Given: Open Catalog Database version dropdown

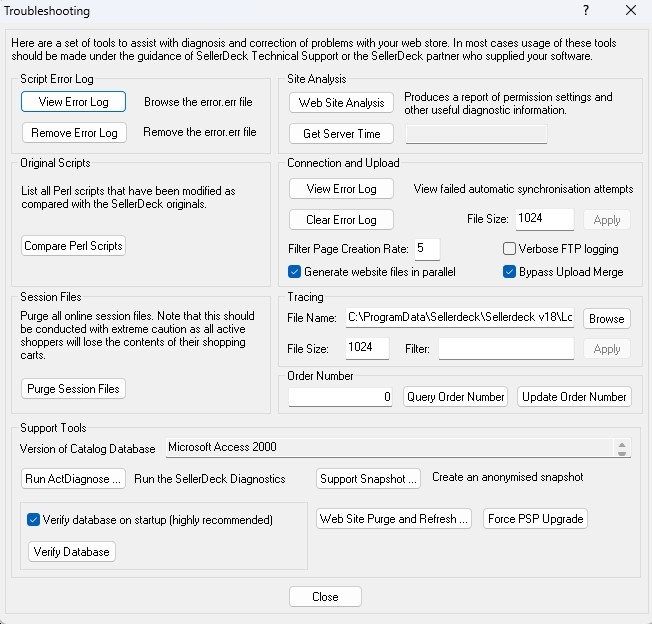Looking at the screenshot, I should (623, 448).
